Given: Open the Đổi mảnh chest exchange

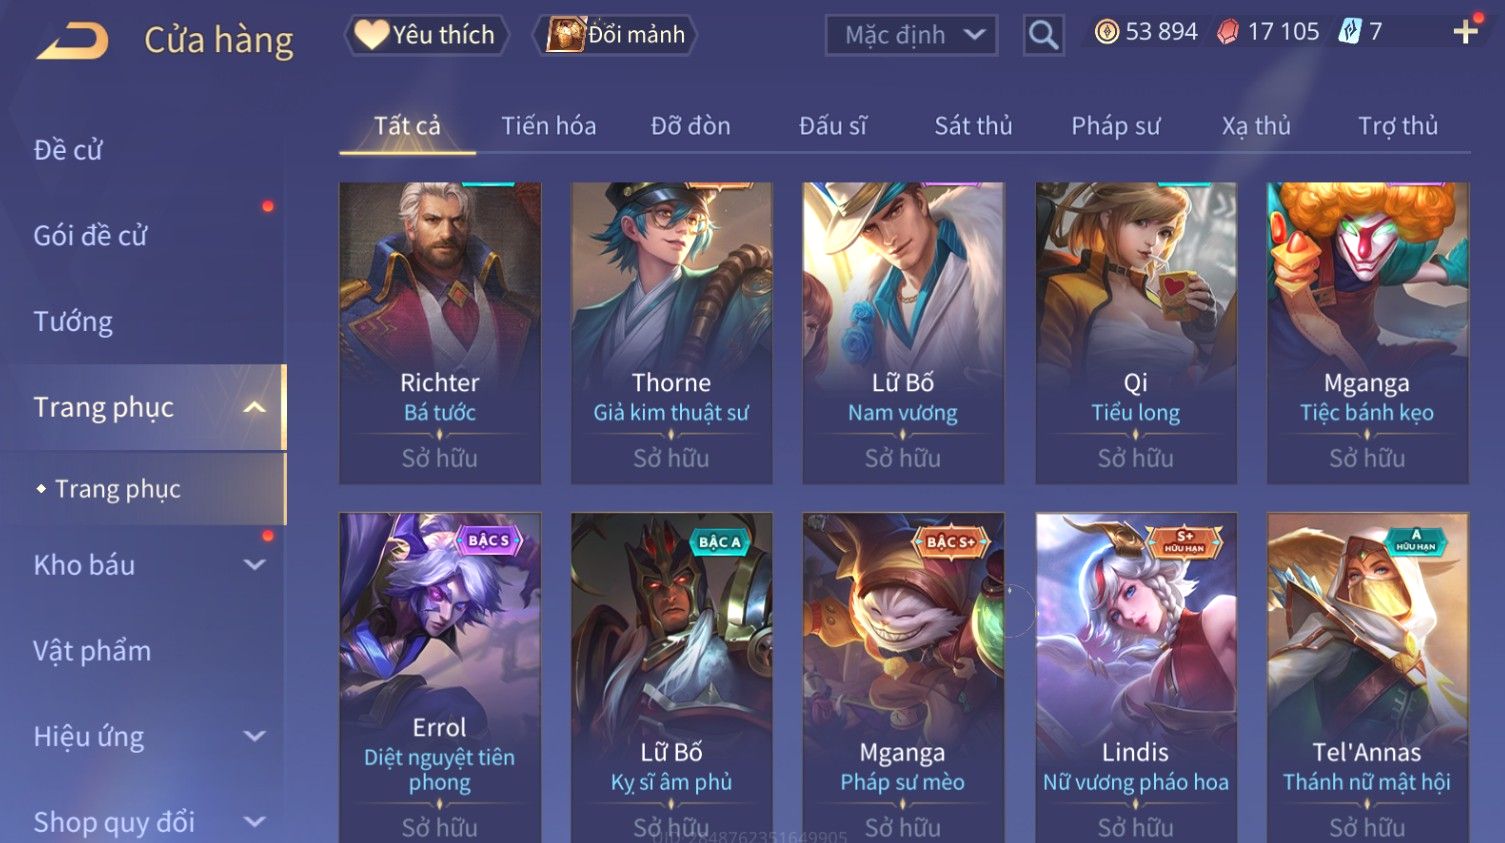Looking at the screenshot, I should pyautogui.click(x=615, y=35).
